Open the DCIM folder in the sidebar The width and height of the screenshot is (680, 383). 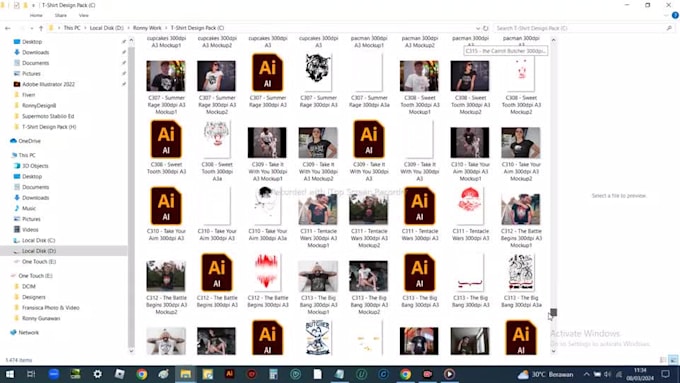(29, 286)
